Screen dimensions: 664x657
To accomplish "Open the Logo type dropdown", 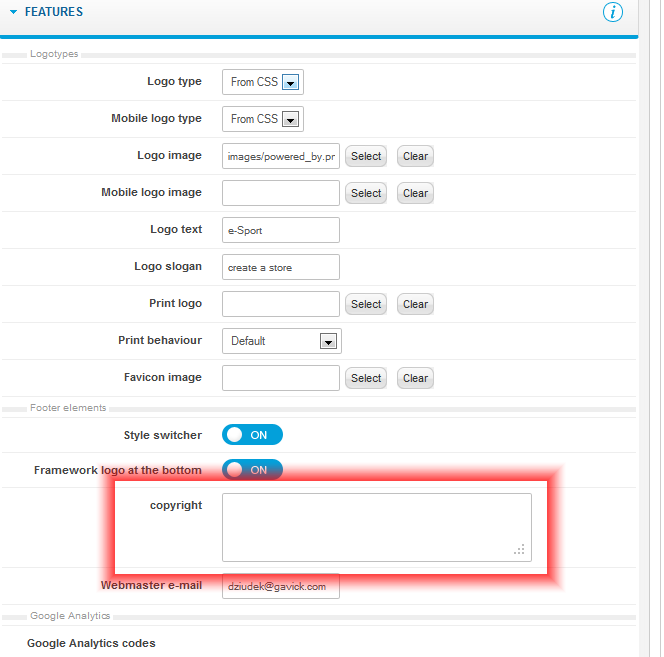I will click(291, 83).
